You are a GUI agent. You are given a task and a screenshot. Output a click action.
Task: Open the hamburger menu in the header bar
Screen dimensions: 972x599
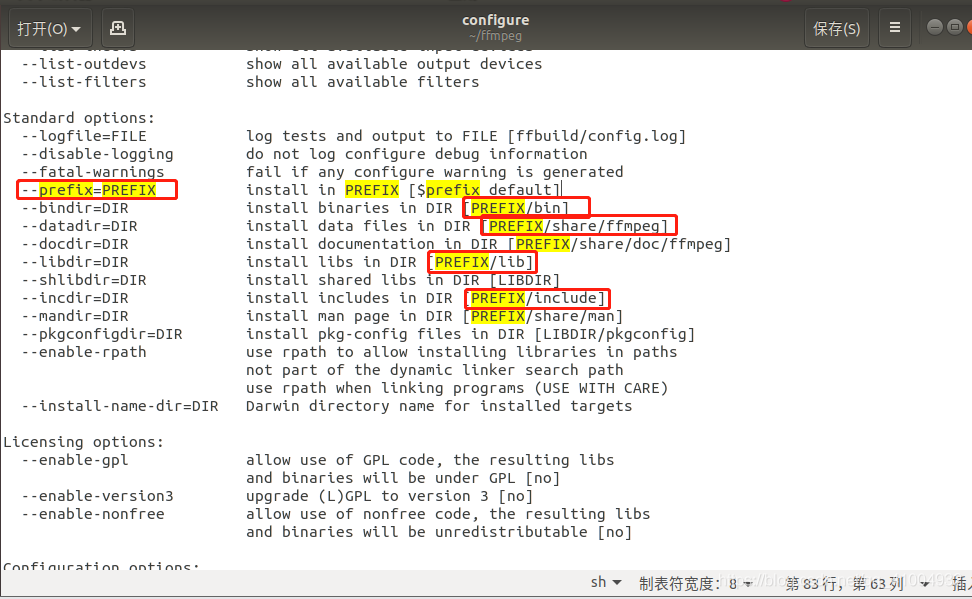click(x=895, y=28)
